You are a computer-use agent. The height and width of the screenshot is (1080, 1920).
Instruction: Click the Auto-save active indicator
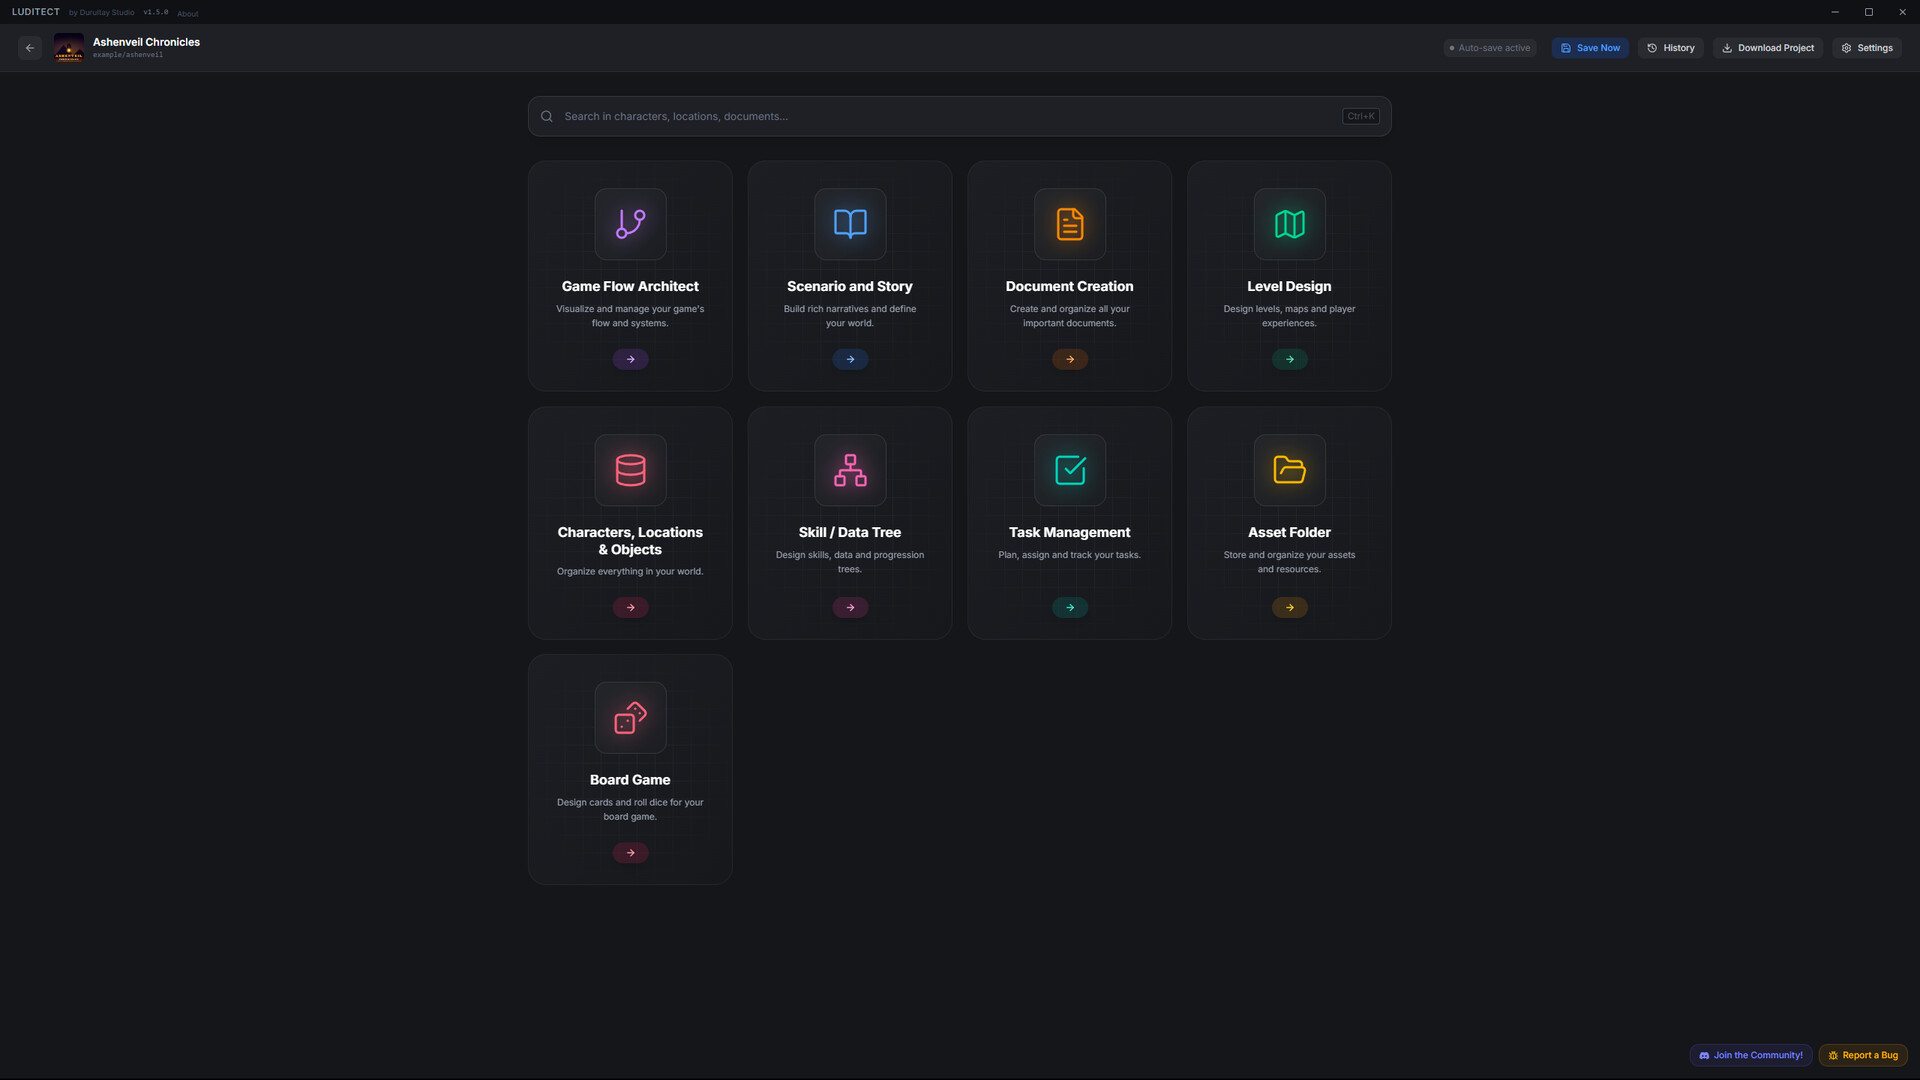click(x=1490, y=48)
